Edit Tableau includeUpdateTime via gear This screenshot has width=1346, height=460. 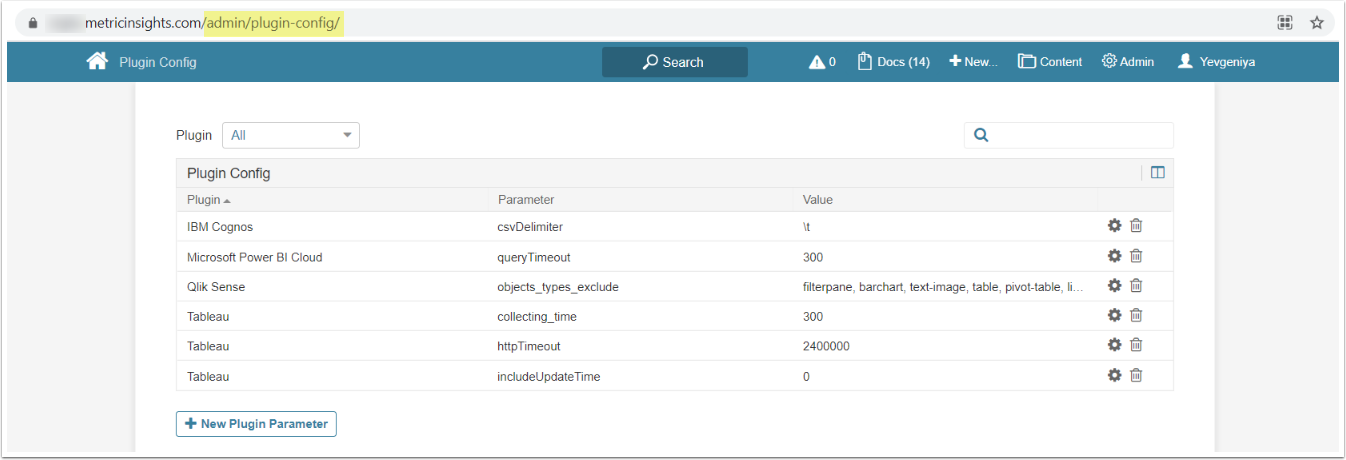(1114, 376)
